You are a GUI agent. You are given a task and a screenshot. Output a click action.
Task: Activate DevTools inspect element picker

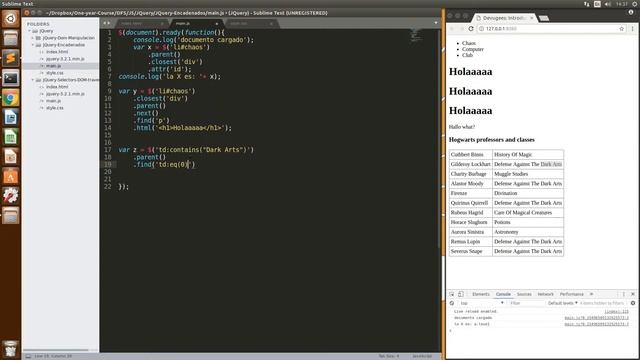point(452,294)
